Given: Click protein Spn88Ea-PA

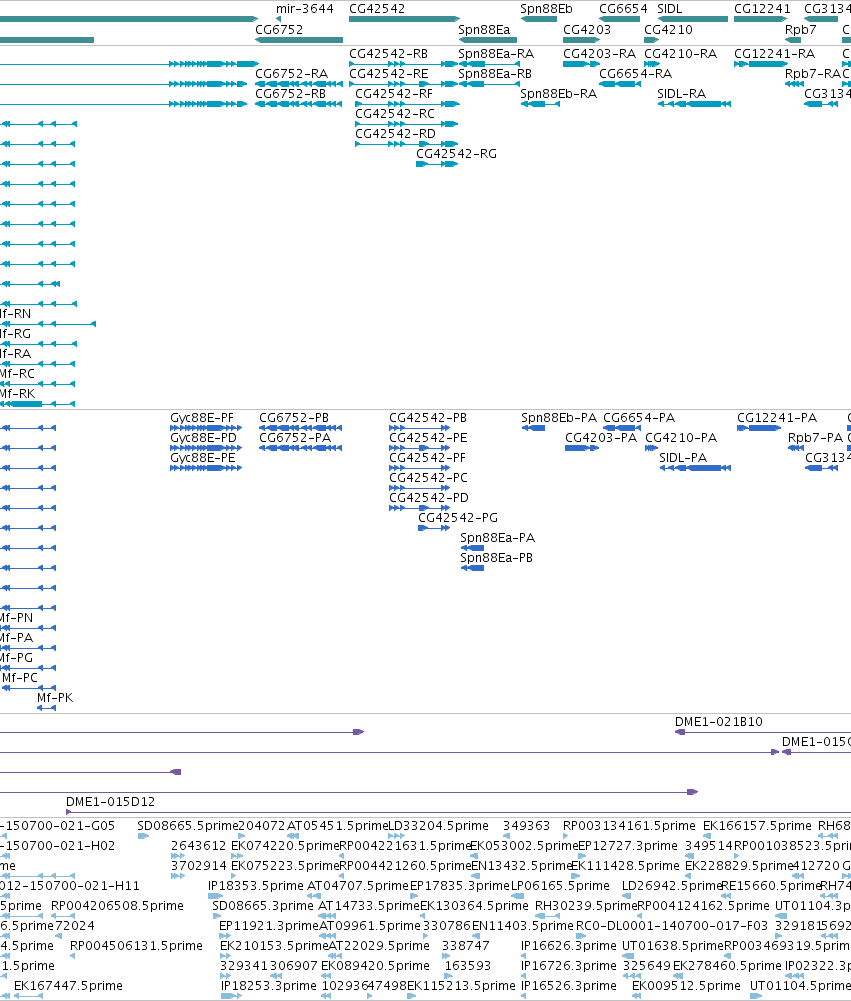Looking at the screenshot, I should click(x=472, y=548).
